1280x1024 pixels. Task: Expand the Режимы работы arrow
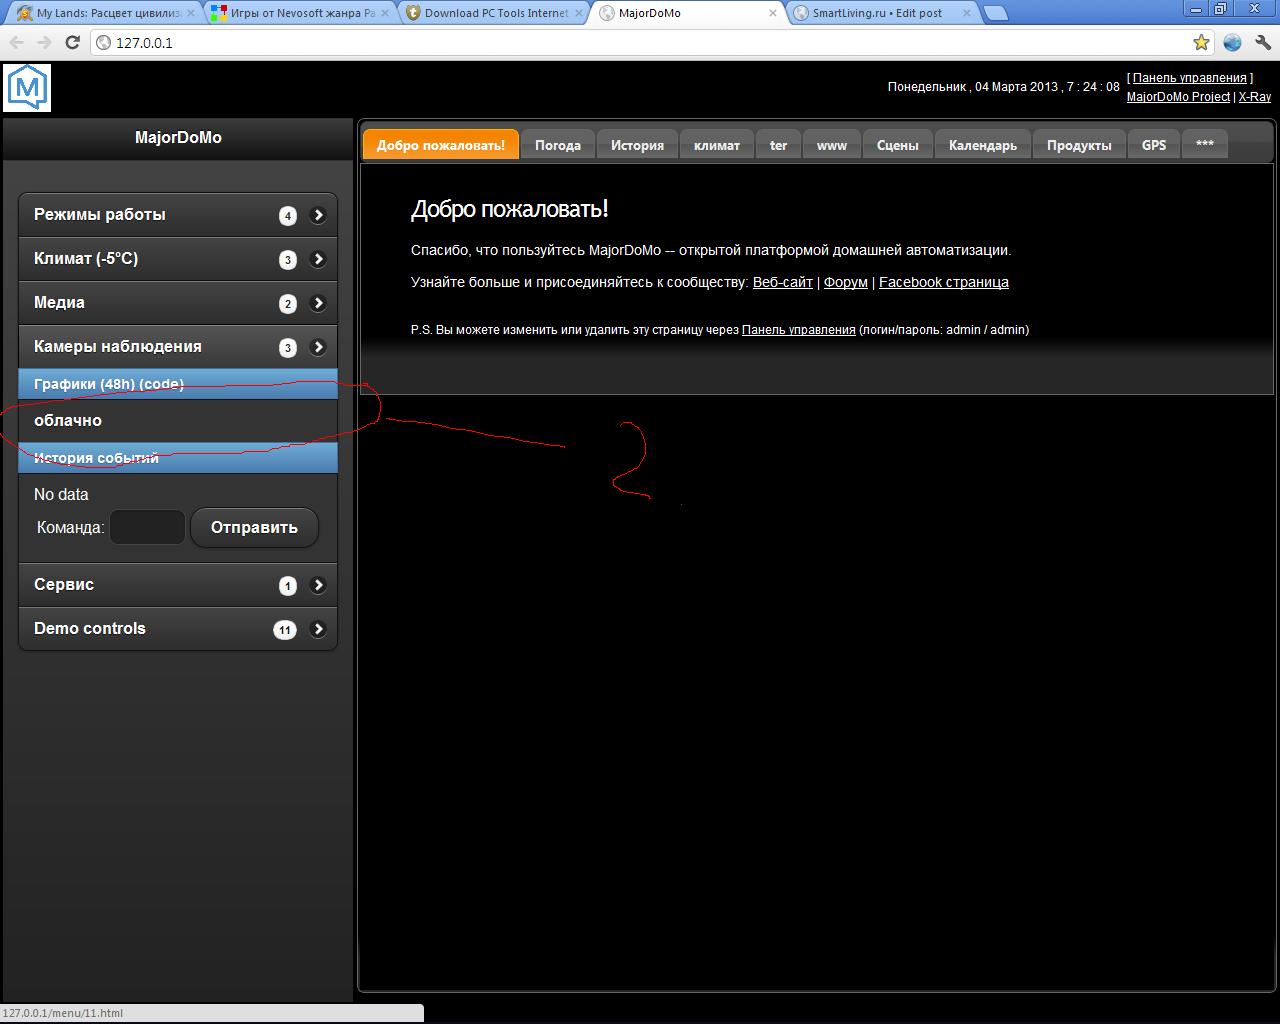pyautogui.click(x=318, y=215)
